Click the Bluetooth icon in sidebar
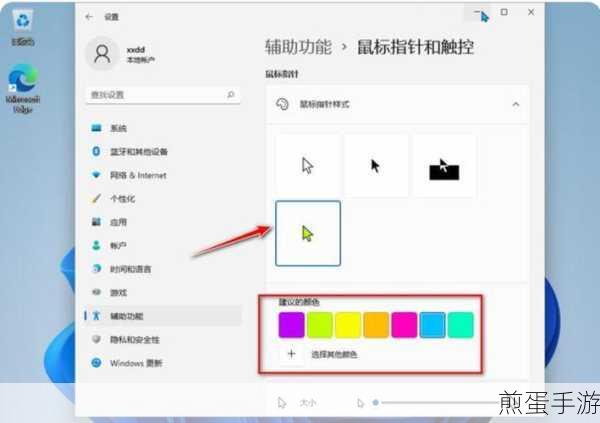This screenshot has height=423, width=600. tap(96, 151)
